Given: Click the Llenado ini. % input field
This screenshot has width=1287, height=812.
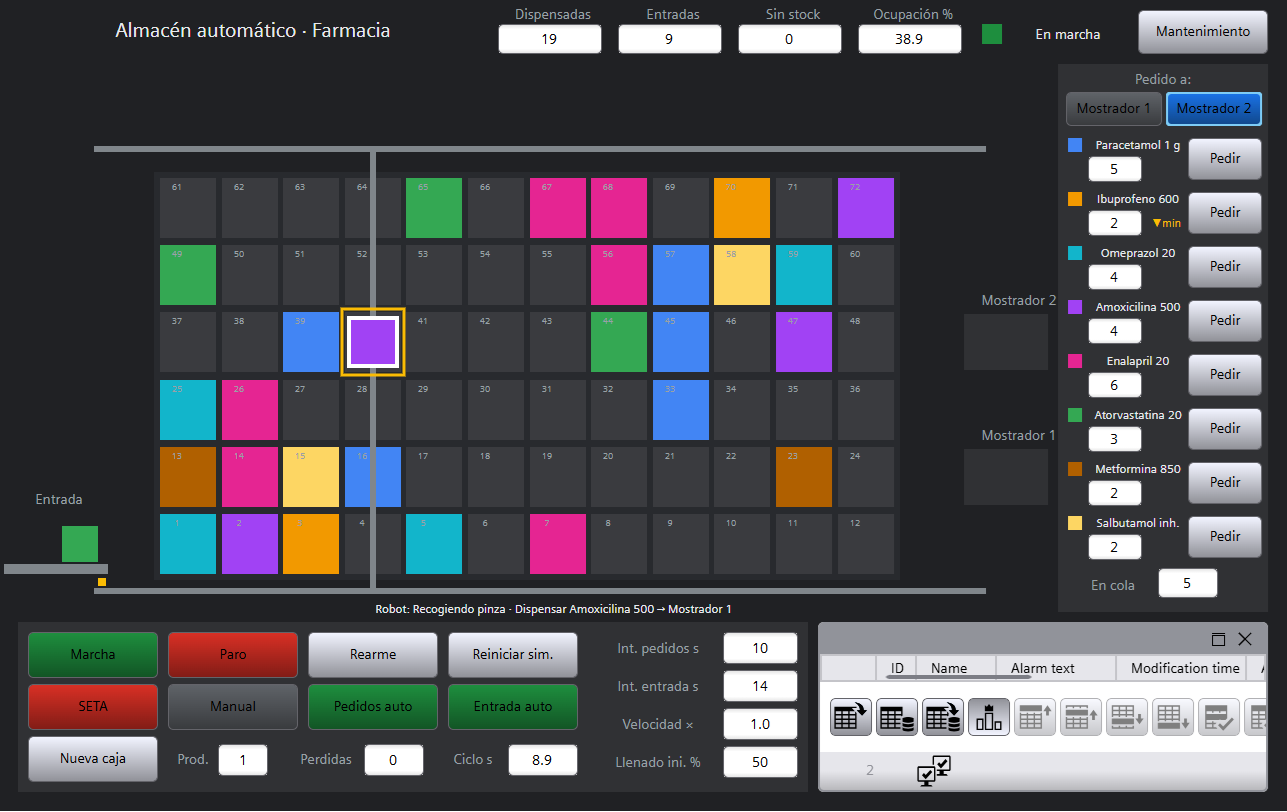Looking at the screenshot, I should [760, 762].
